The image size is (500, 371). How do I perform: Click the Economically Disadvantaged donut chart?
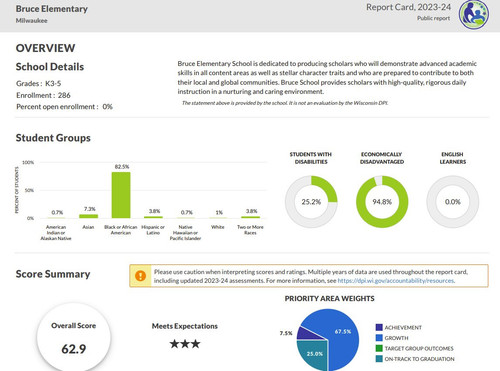pos(382,202)
